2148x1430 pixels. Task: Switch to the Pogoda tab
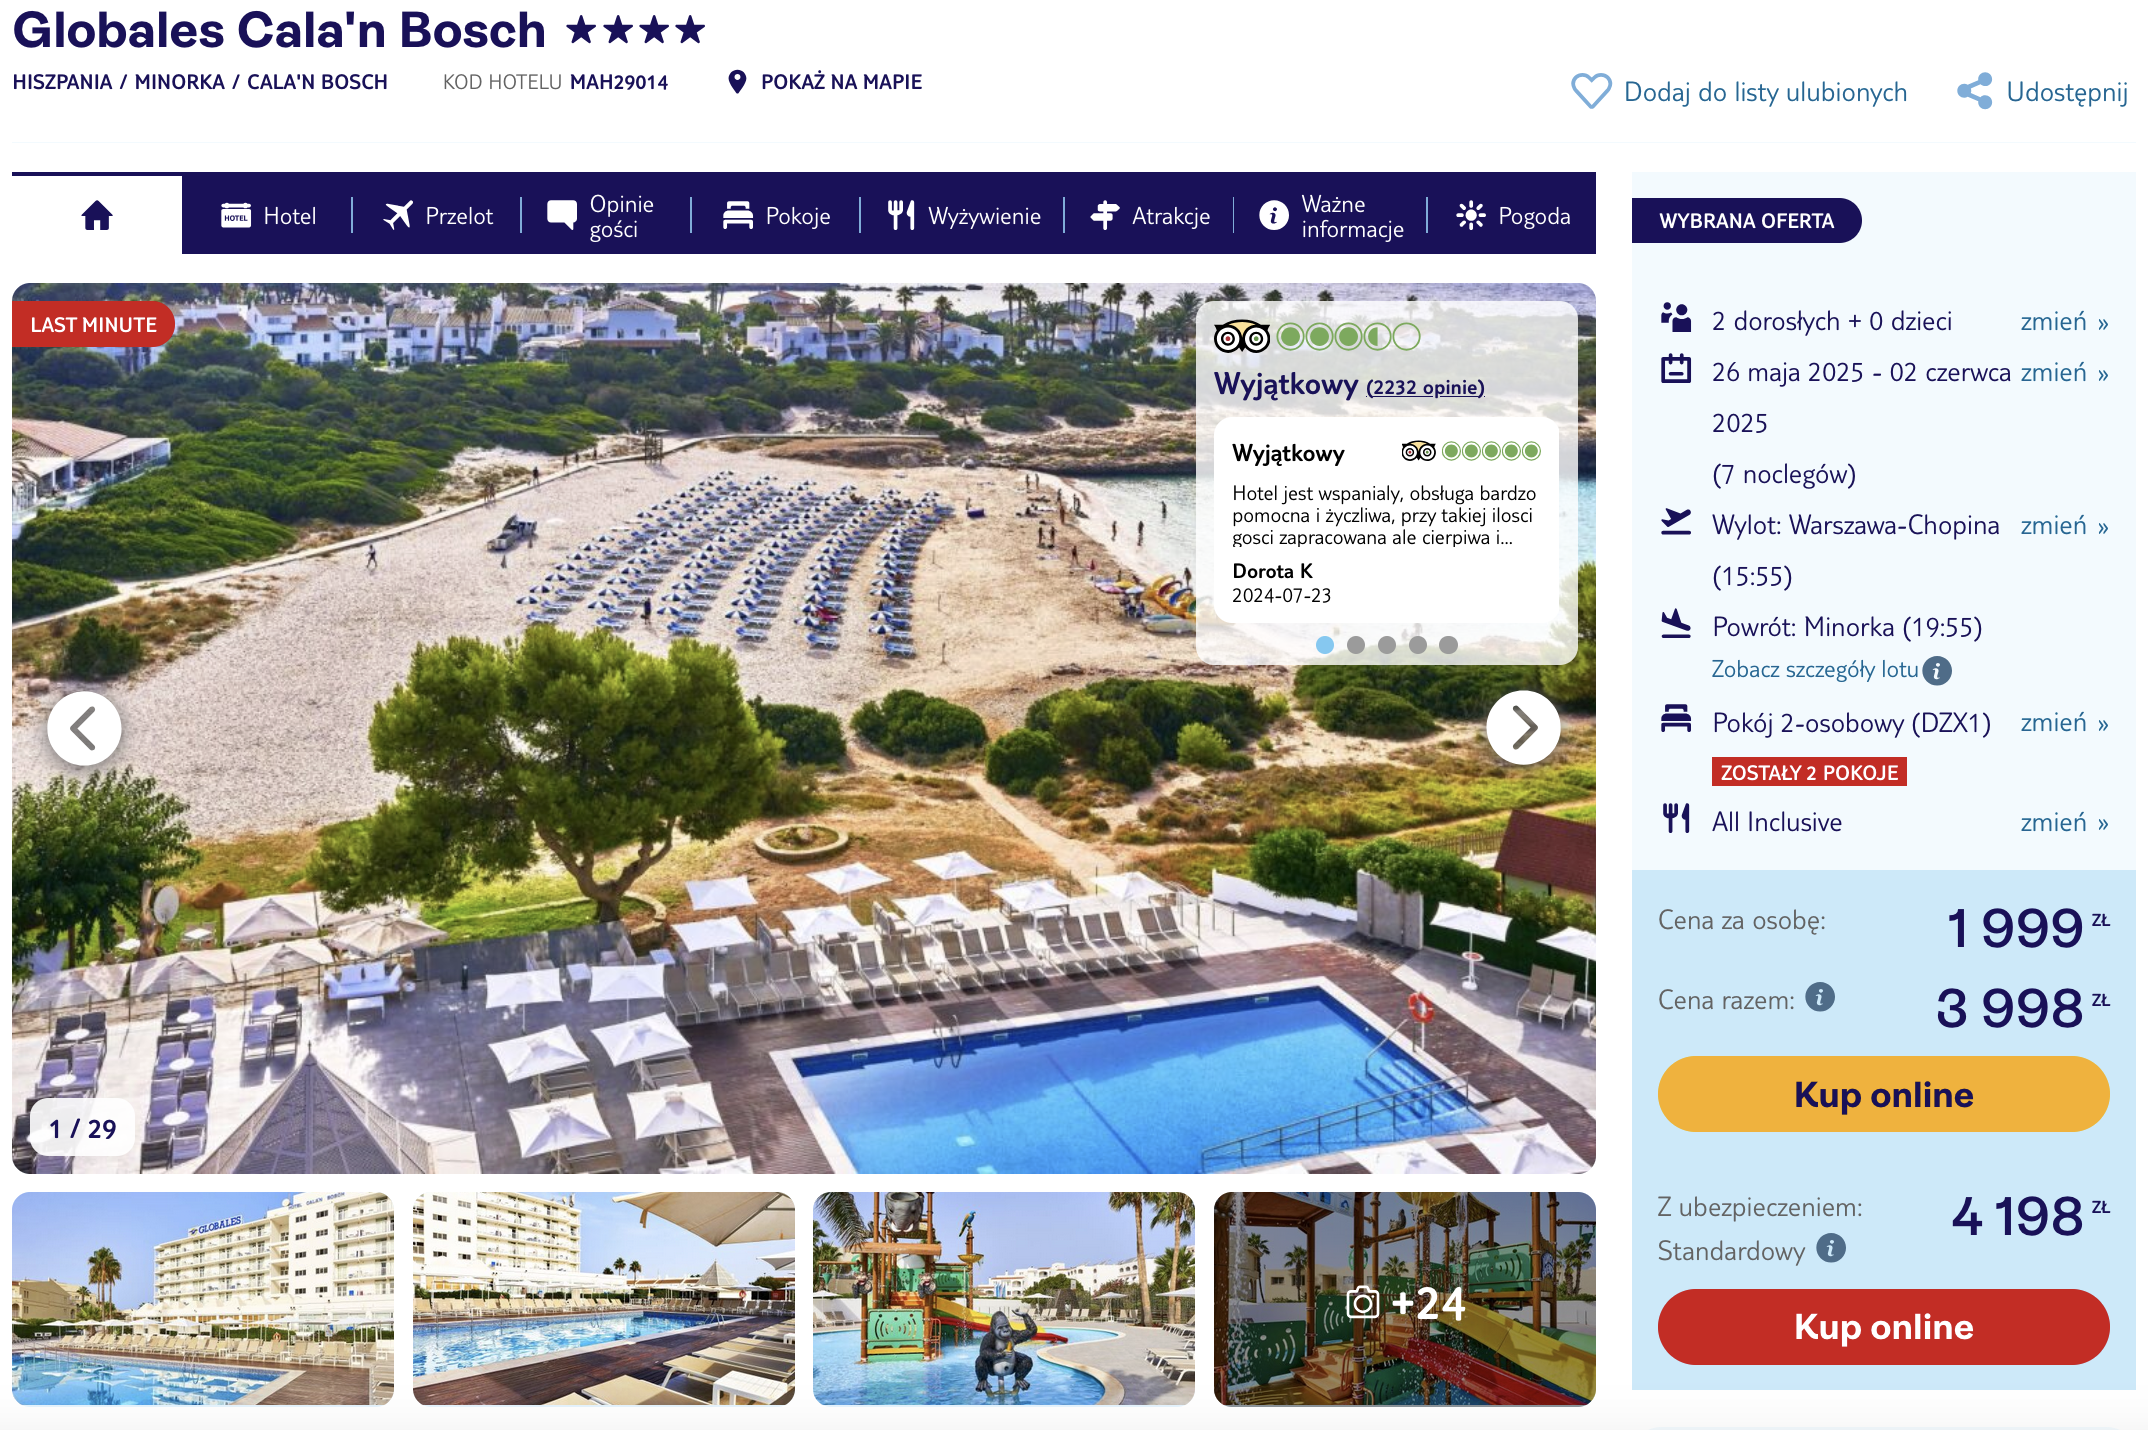coord(1513,216)
